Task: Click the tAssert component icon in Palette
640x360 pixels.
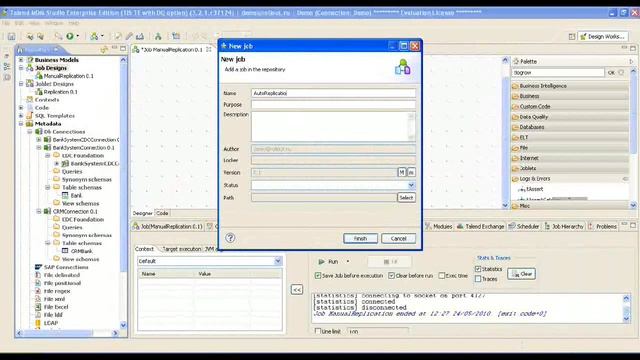Action: point(521,189)
